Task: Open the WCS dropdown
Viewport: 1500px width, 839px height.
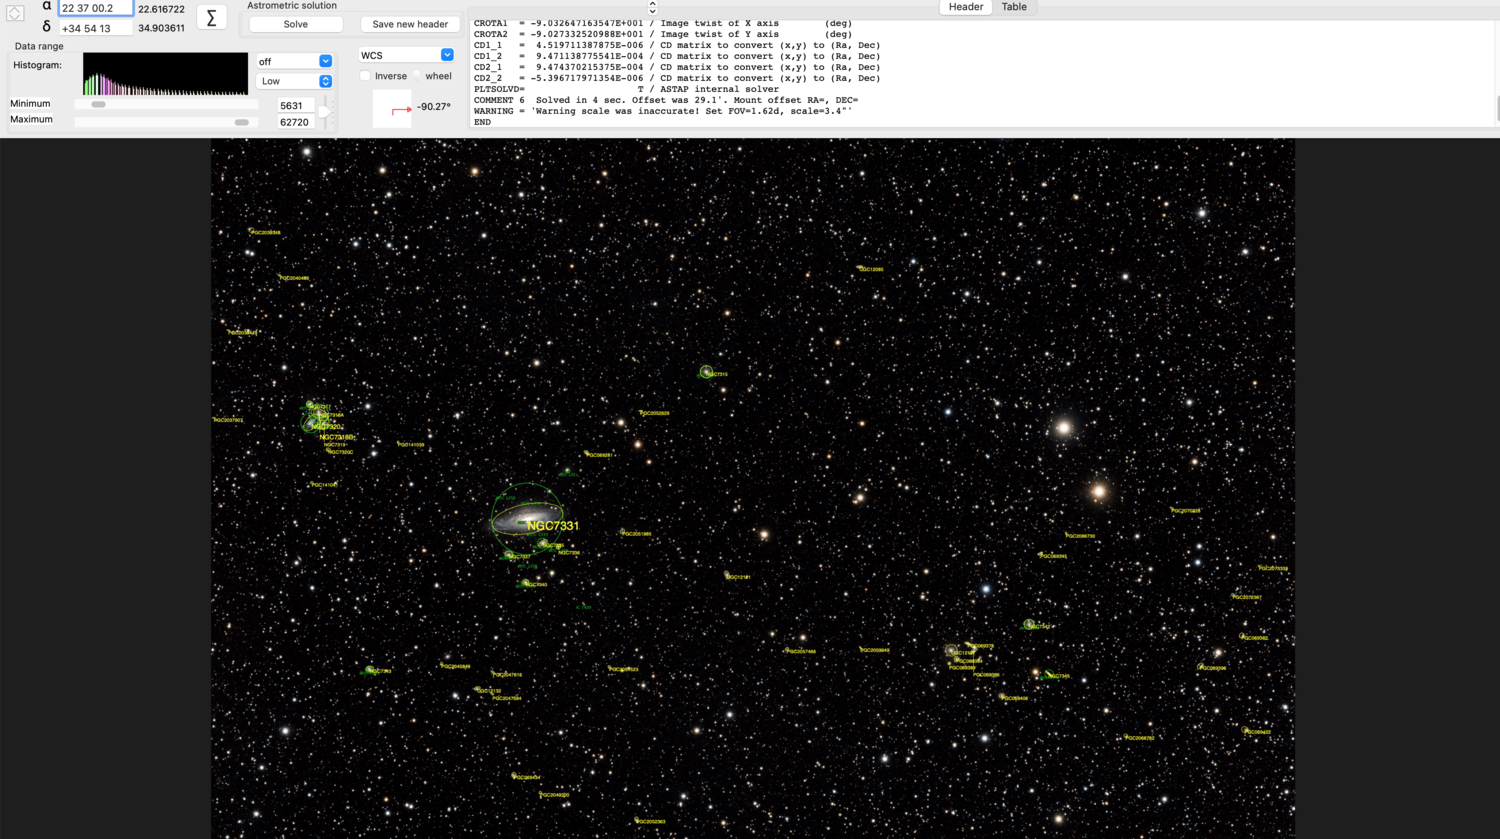Action: pos(406,55)
